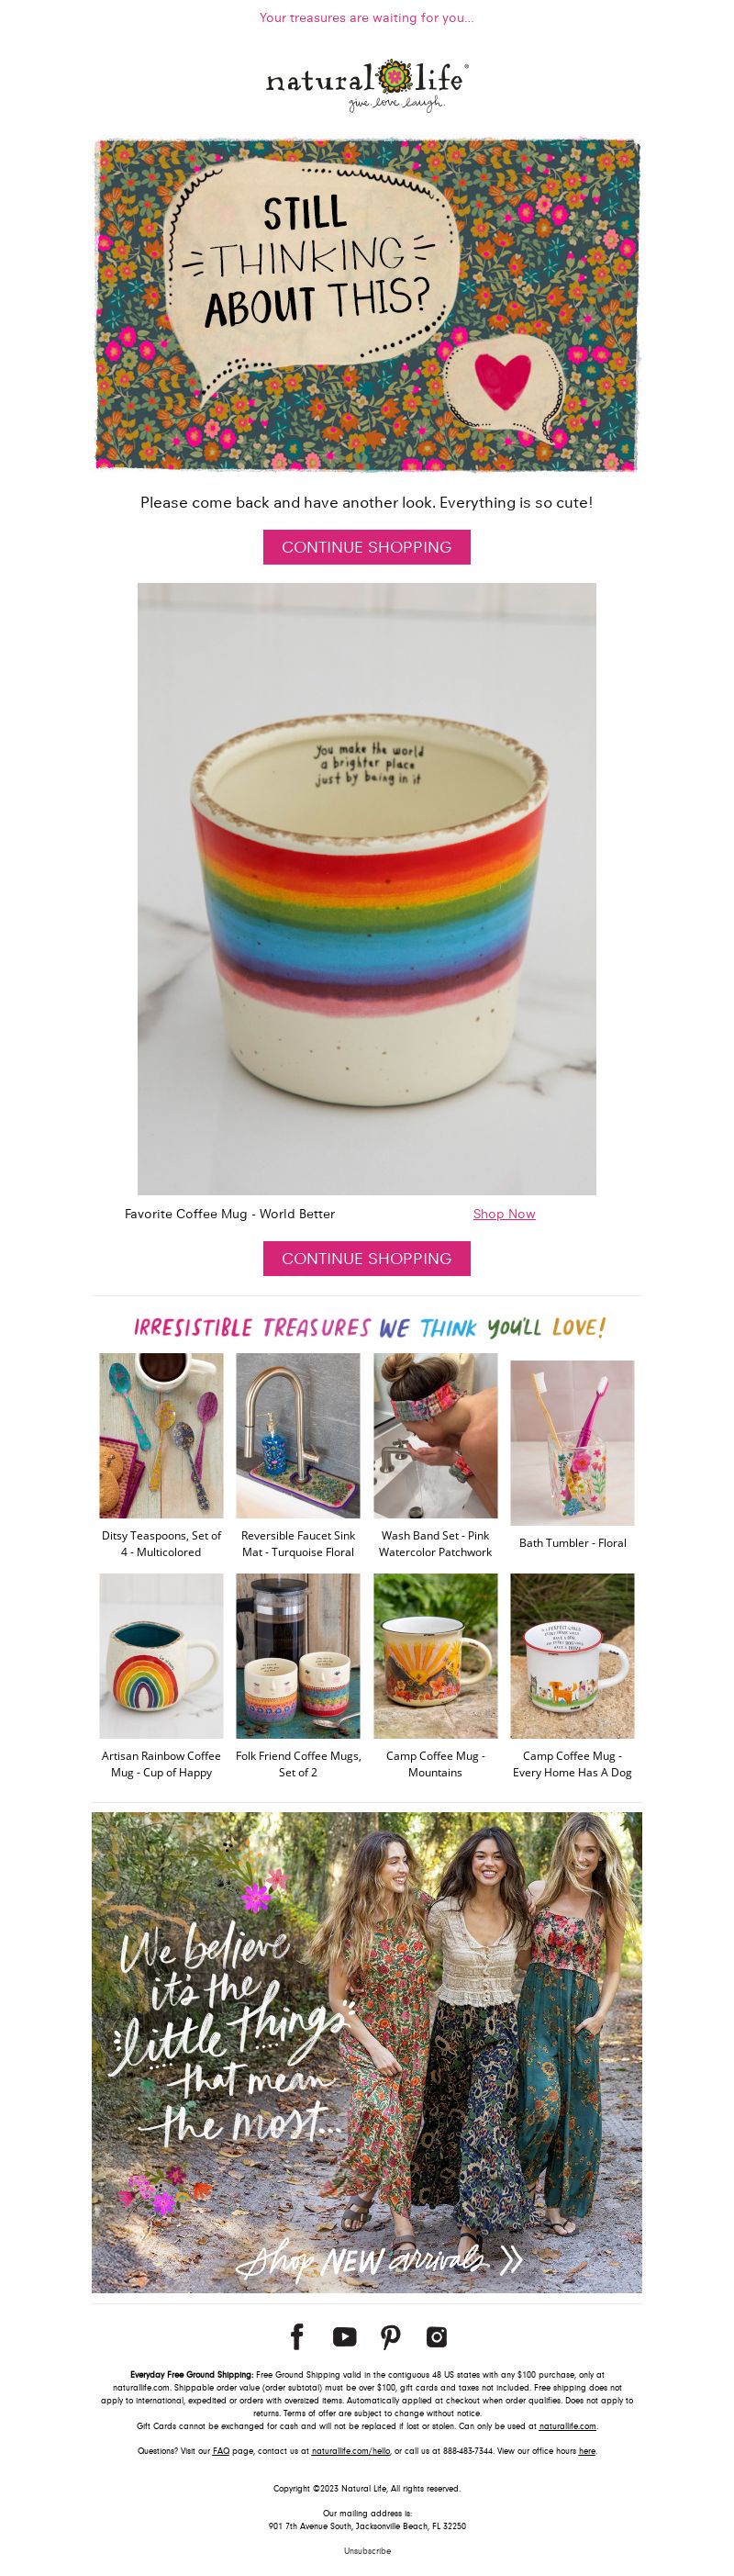View the Wash Band Set product image
Screen dimensions: 734x2576
coord(435,1435)
